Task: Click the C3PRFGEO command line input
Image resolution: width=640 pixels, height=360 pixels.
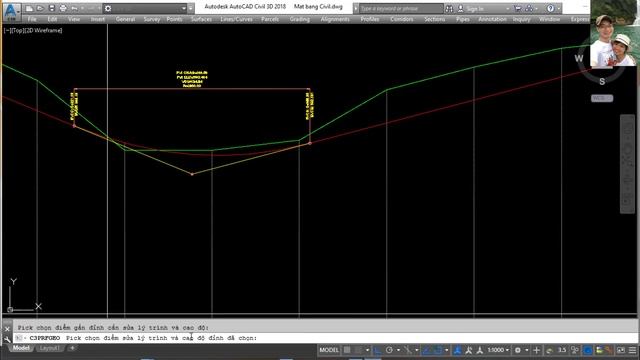Action: [325, 338]
